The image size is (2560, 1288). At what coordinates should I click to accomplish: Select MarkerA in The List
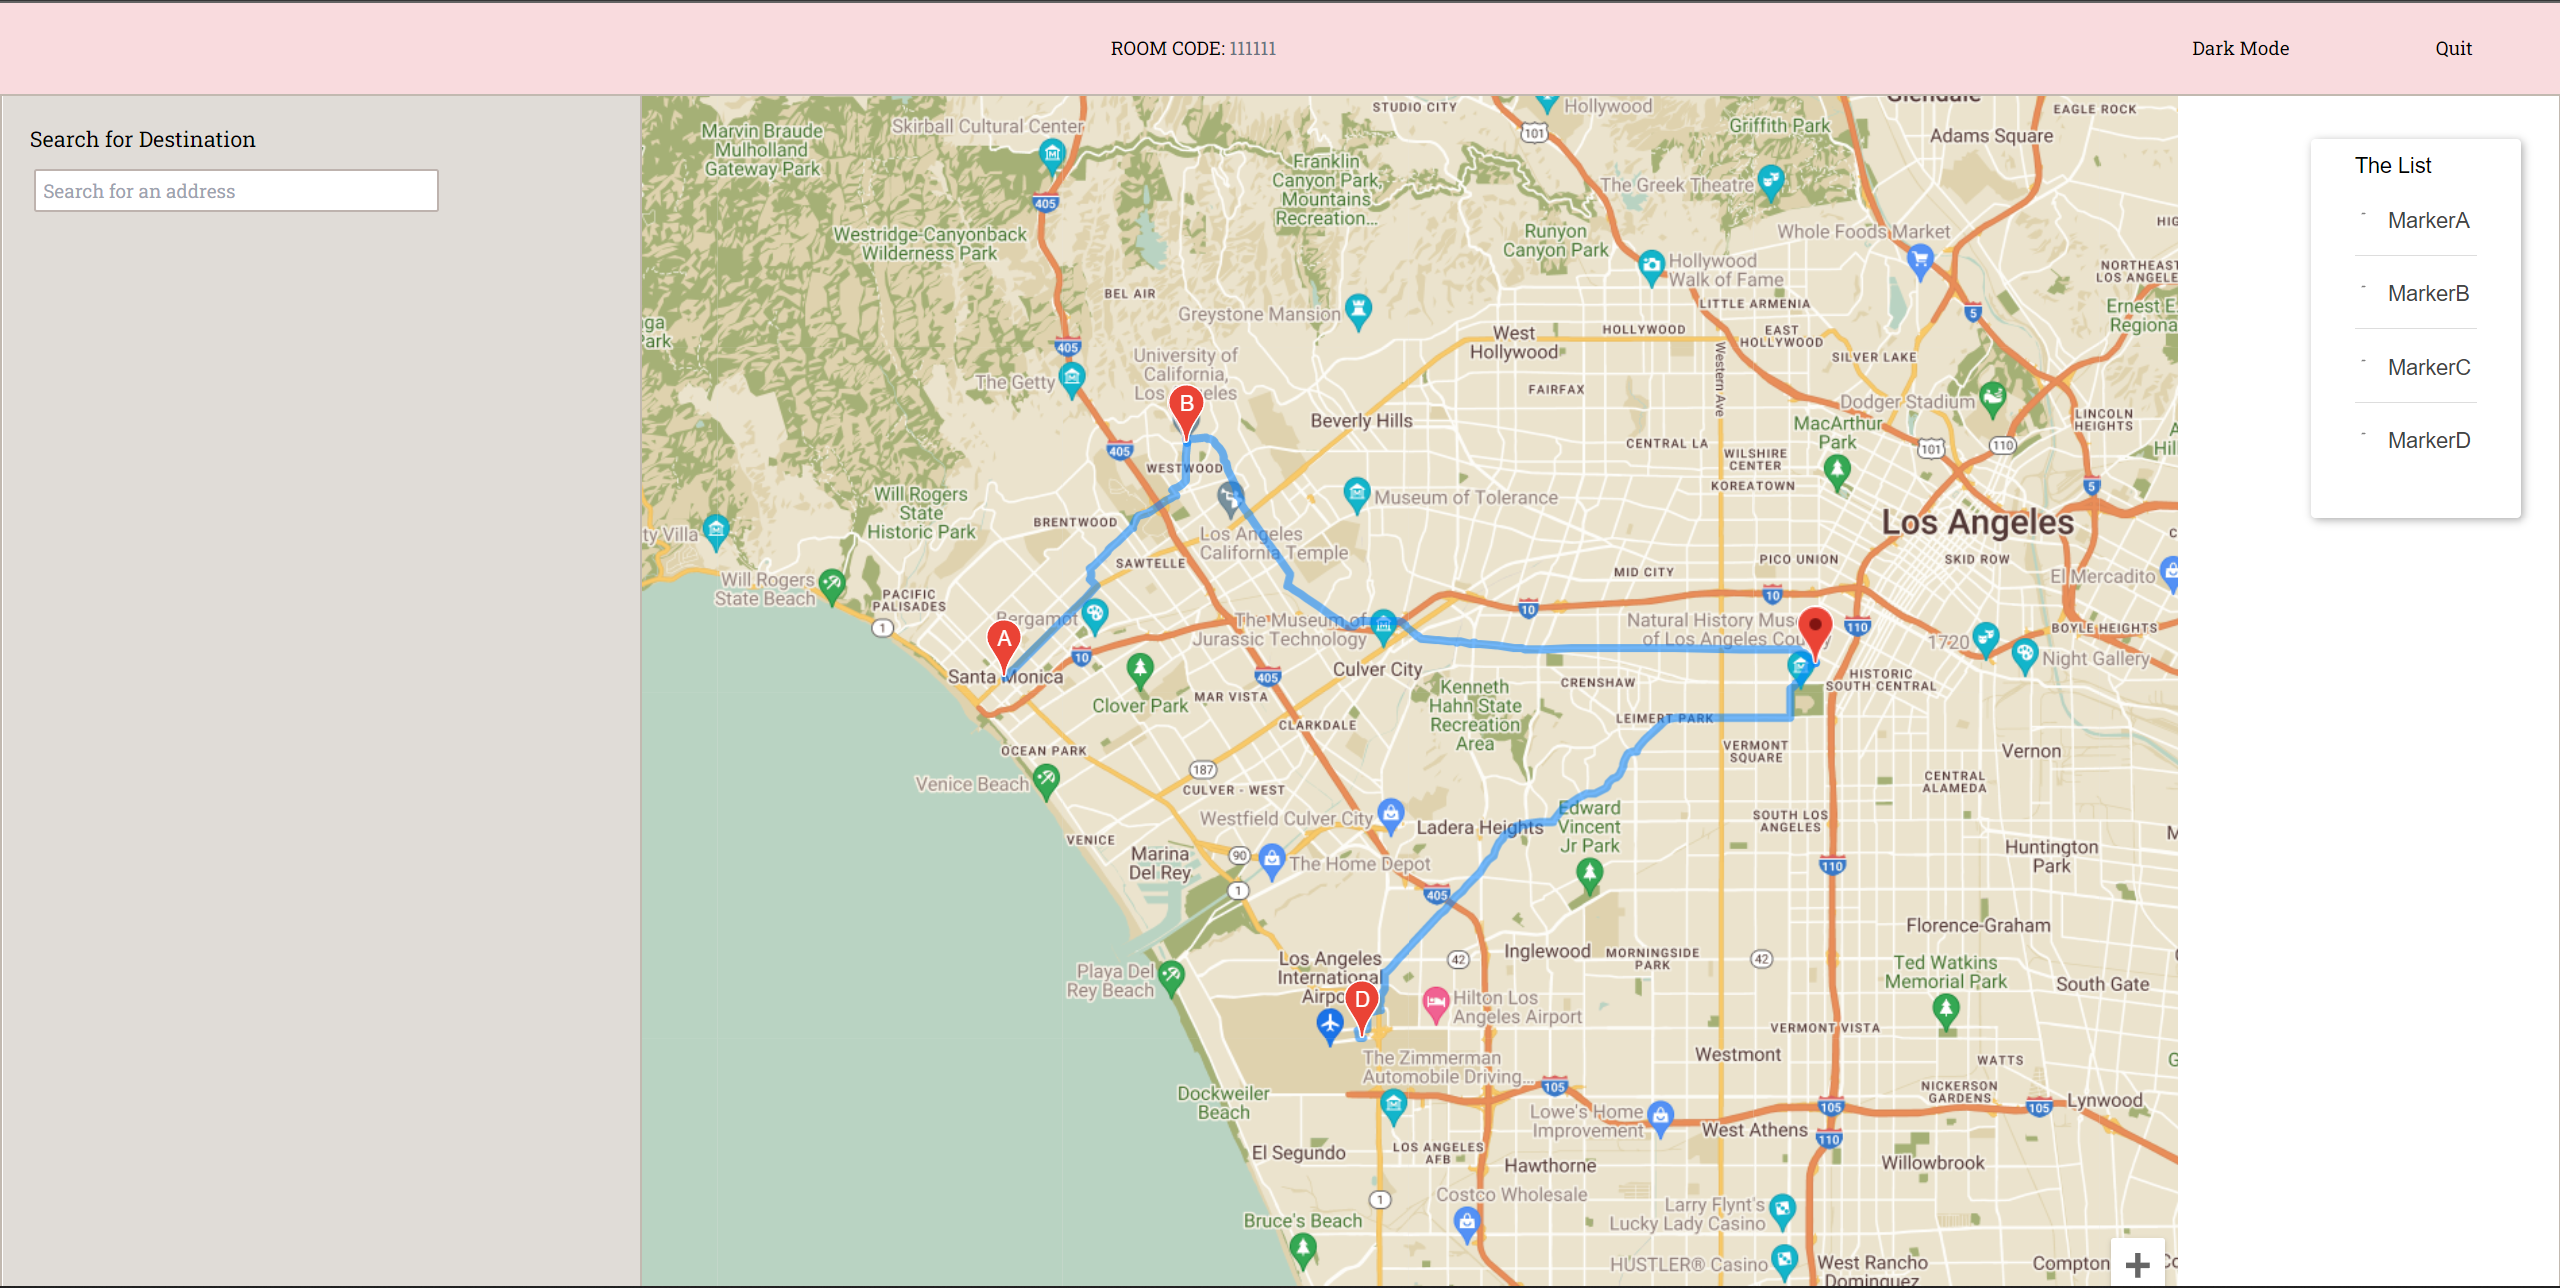(2428, 220)
